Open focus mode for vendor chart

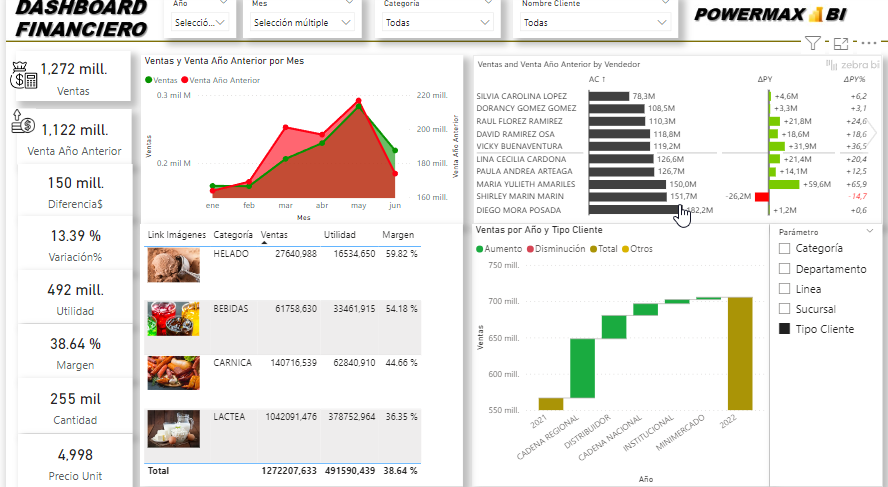click(841, 43)
